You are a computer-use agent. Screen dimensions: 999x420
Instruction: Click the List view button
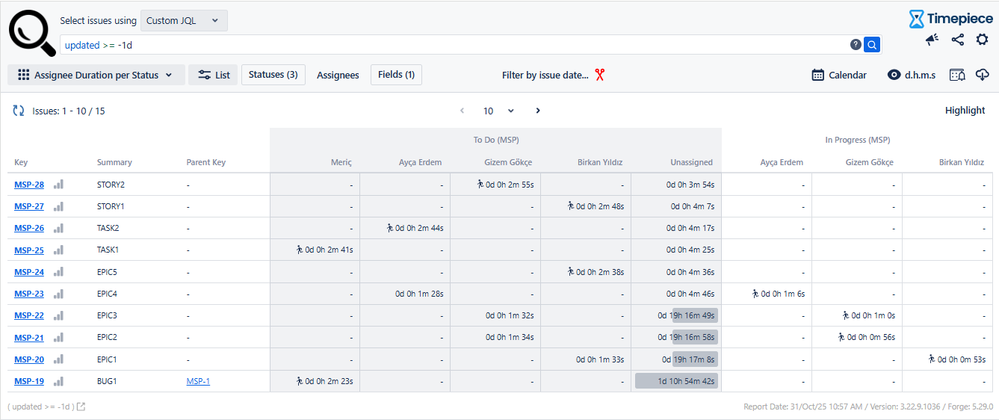(213, 75)
